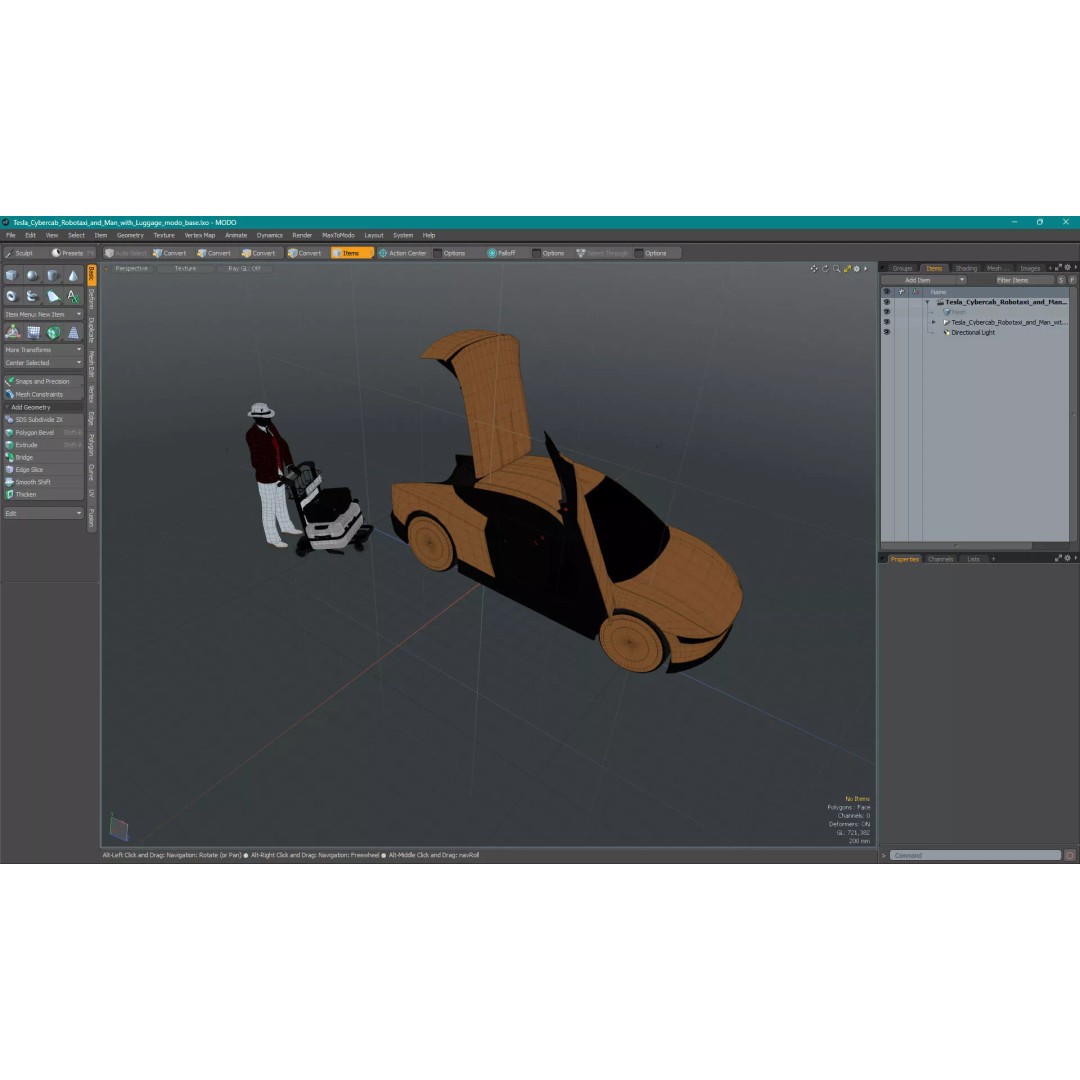Open Properties panel settings gear
Viewport: 1080px width, 1080px height.
1068,558
